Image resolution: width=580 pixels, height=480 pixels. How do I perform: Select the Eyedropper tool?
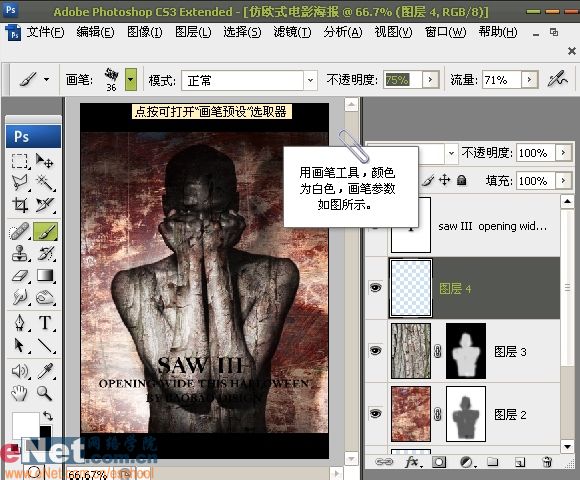45,371
